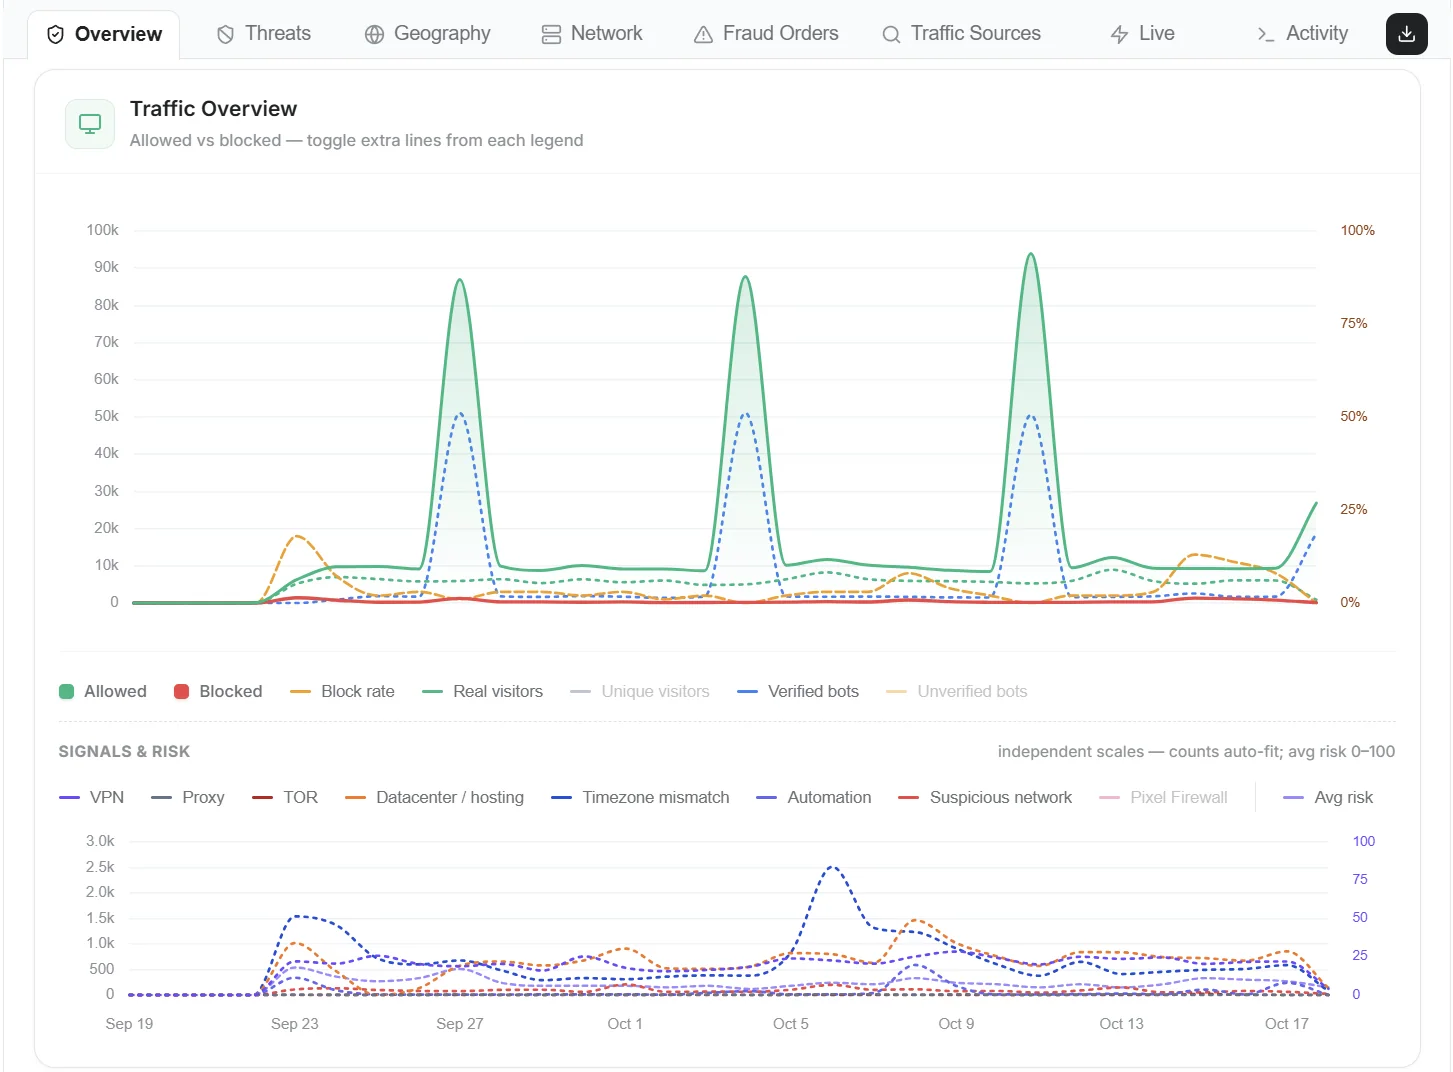1453x1072 pixels.
Task: Click the "80k" y-axis label
Action: (106, 305)
